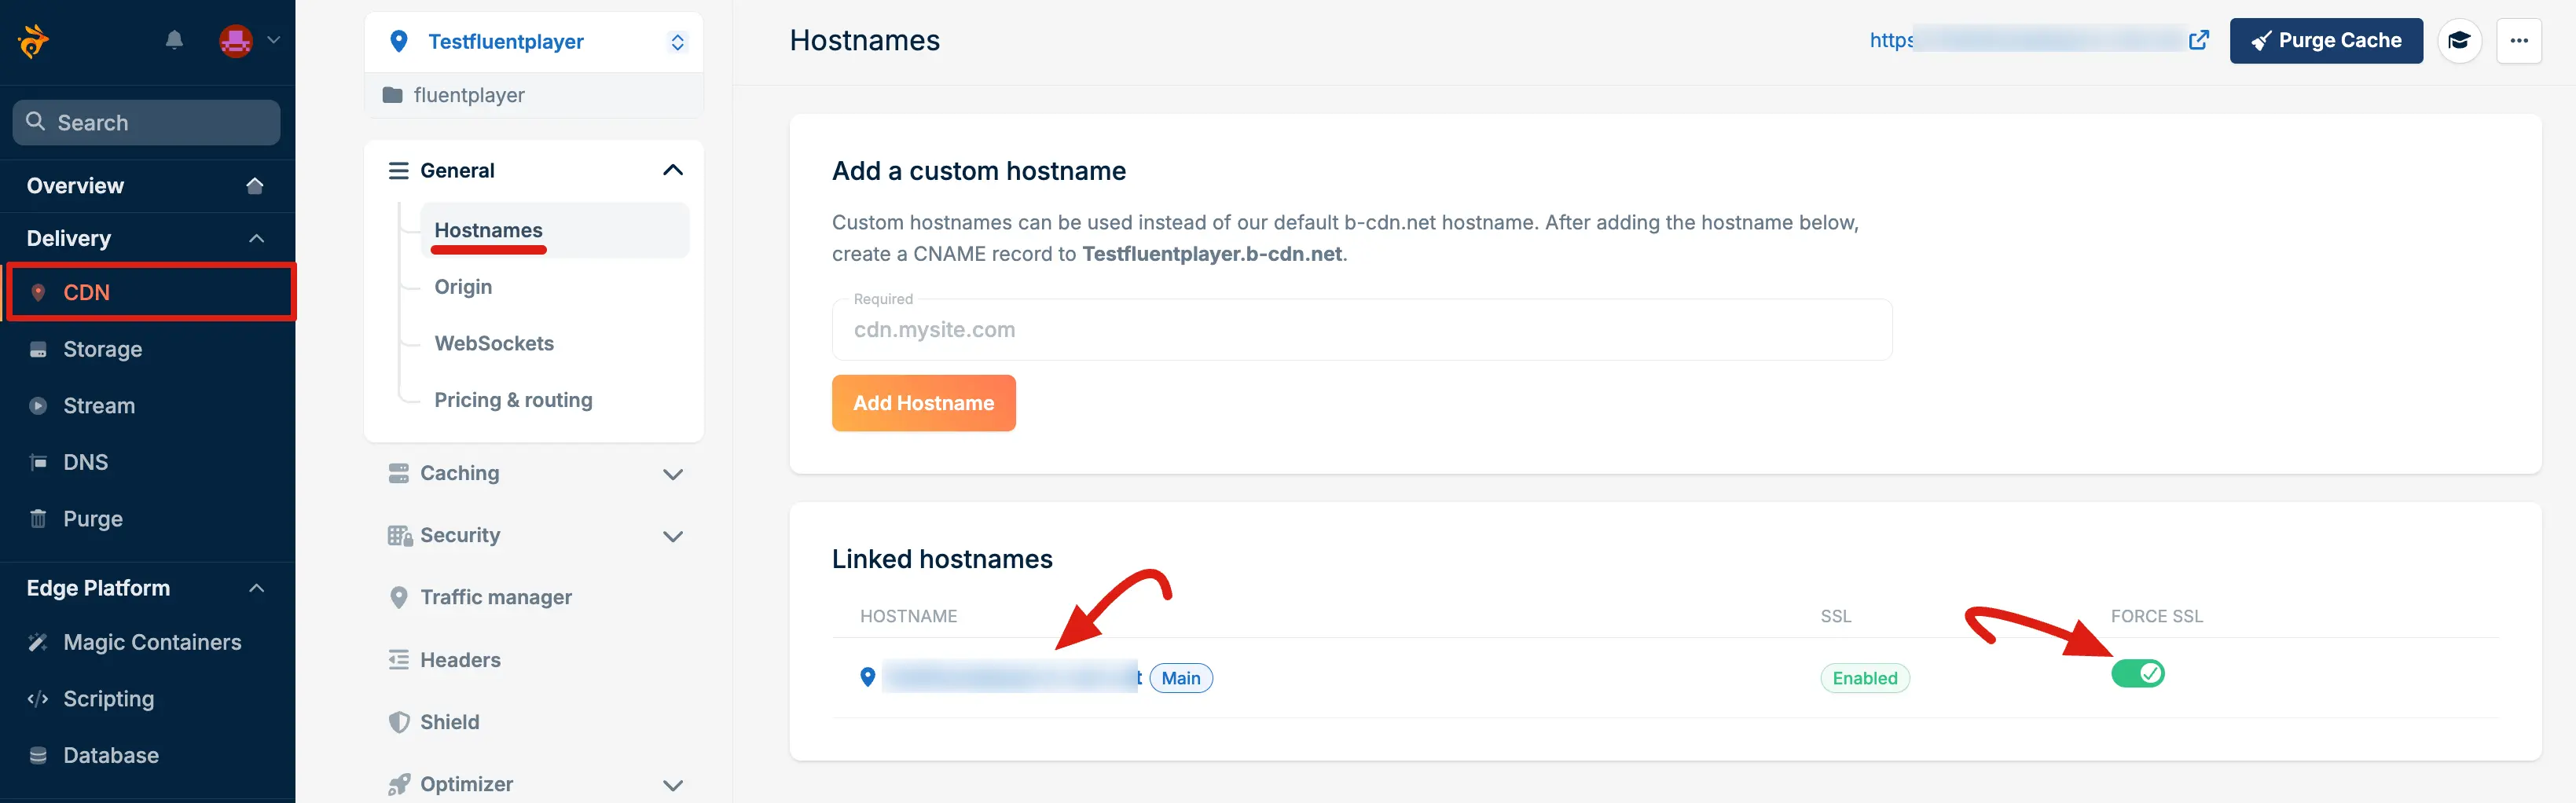Click the pull zone pin icon beside Testfluentplayer
This screenshot has width=2576, height=803.
(x=399, y=41)
